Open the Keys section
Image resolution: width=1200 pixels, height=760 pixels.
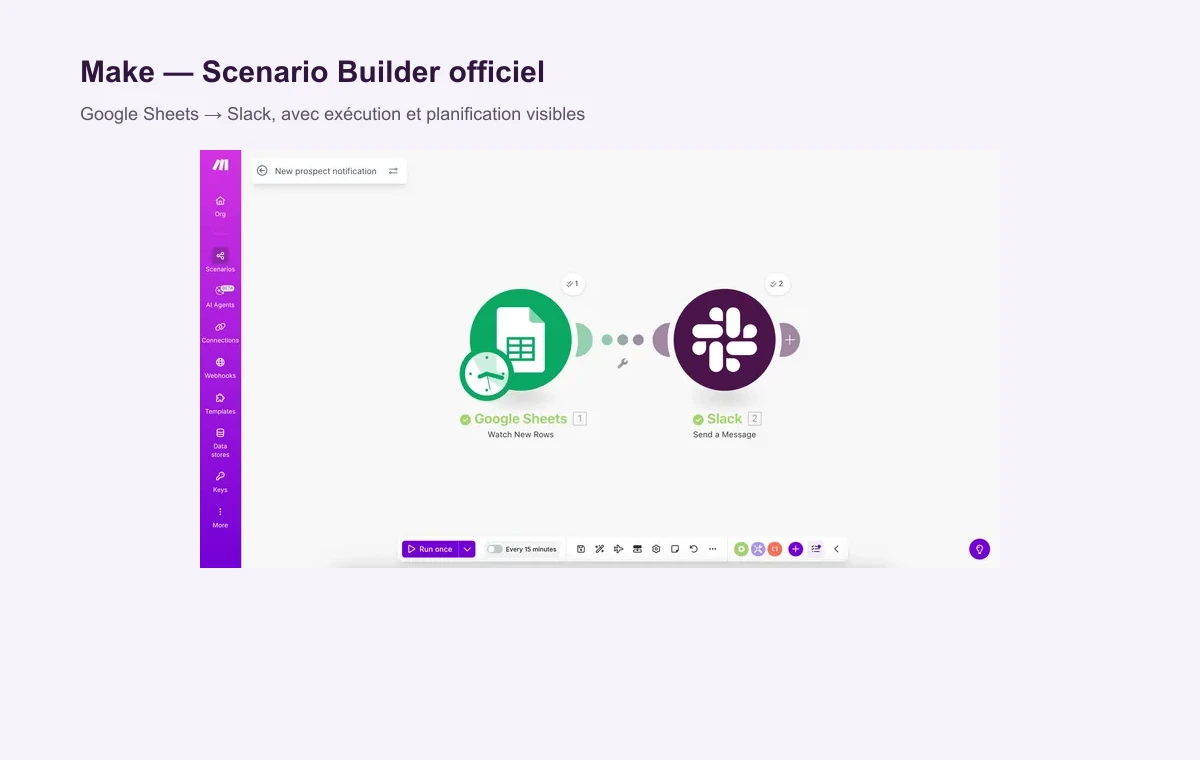tap(220, 481)
